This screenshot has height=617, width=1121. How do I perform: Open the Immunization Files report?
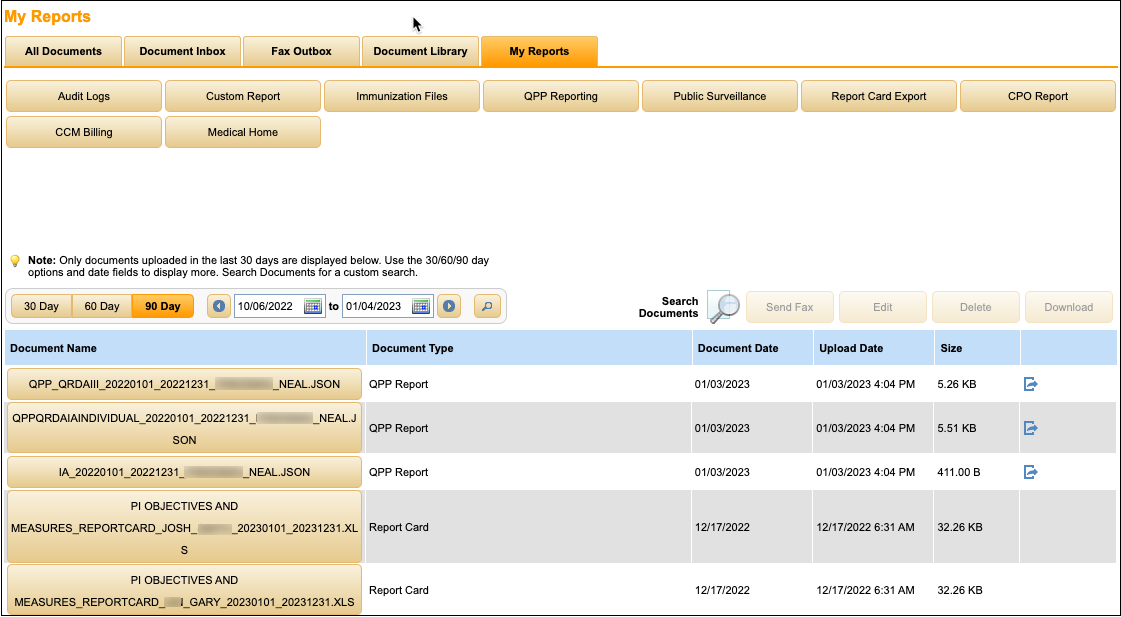(402, 96)
